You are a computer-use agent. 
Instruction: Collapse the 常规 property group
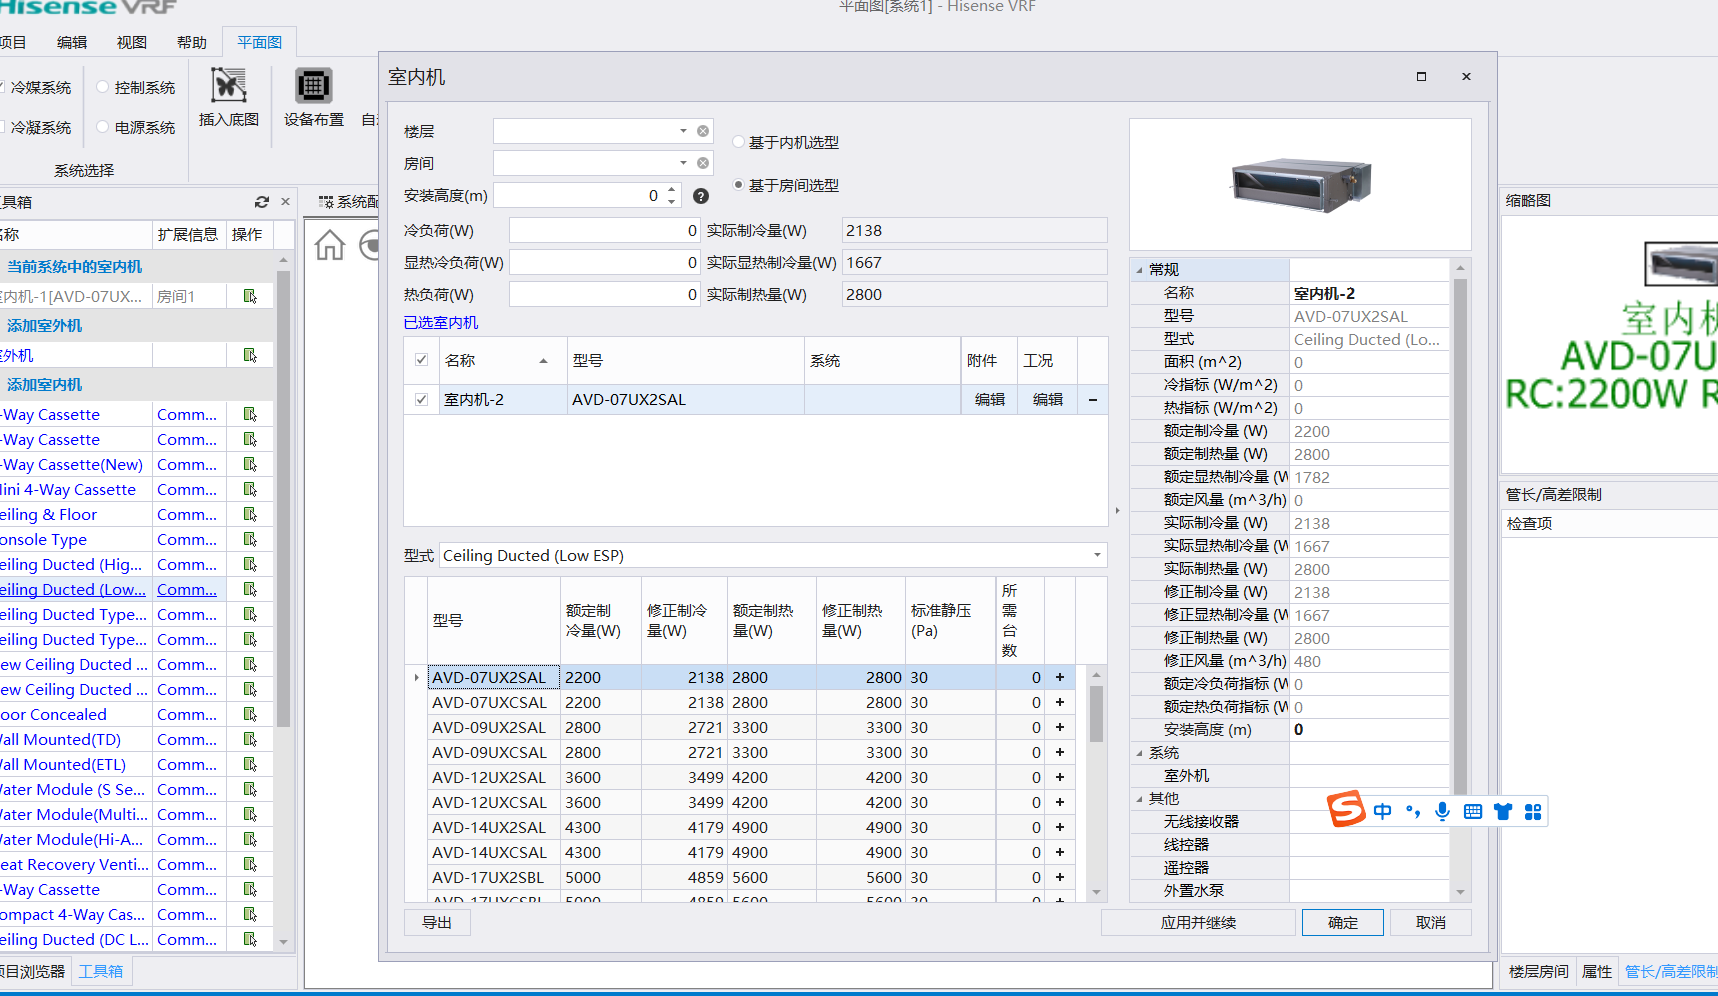point(1139,270)
